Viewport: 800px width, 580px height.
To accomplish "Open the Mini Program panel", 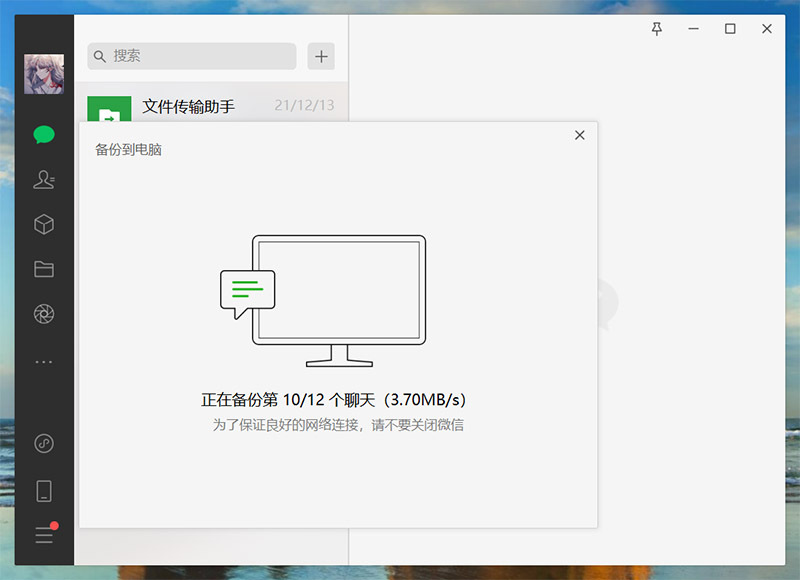I will [42, 444].
